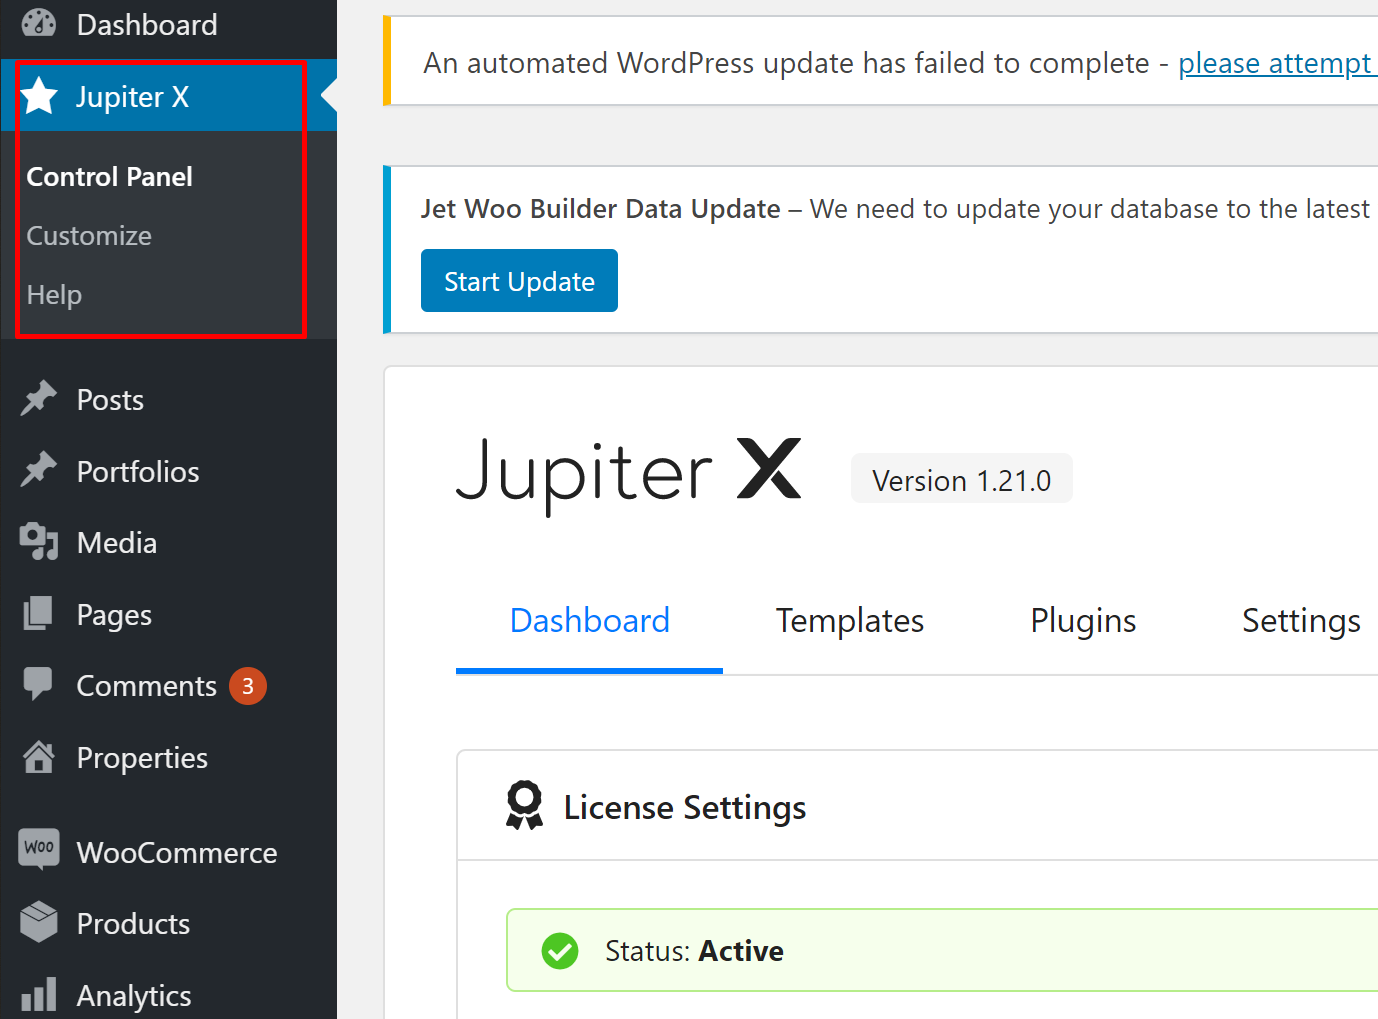Open Customize under Jupiter X
Image resolution: width=1378 pixels, height=1019 pixels.
coord(89,236)
